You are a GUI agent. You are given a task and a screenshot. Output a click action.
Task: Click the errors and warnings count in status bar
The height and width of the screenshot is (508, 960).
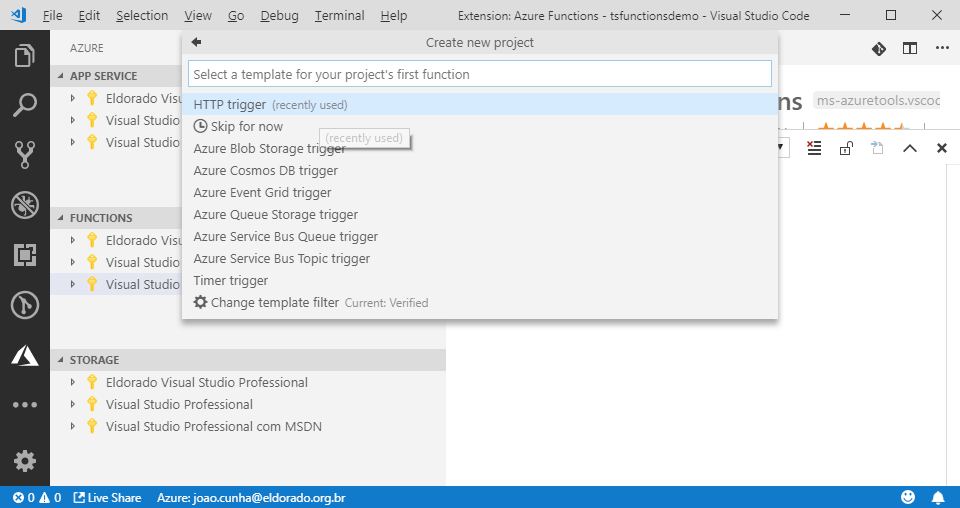[x=37, y=498]
